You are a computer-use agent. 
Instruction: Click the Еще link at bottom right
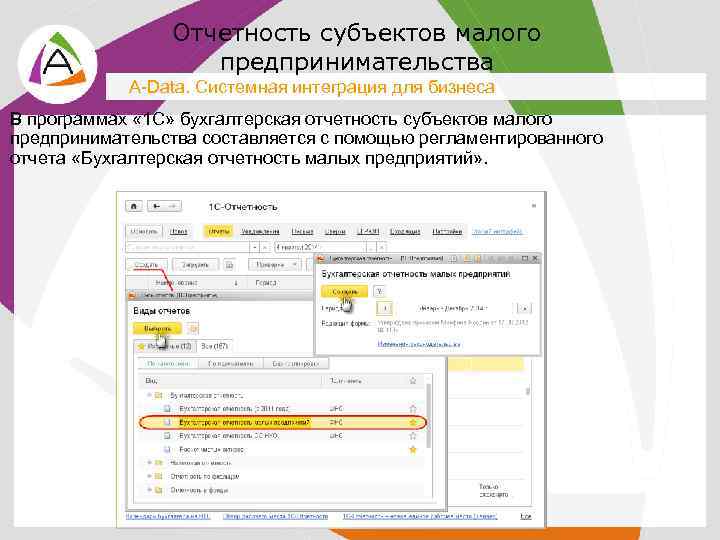[526, 516]
